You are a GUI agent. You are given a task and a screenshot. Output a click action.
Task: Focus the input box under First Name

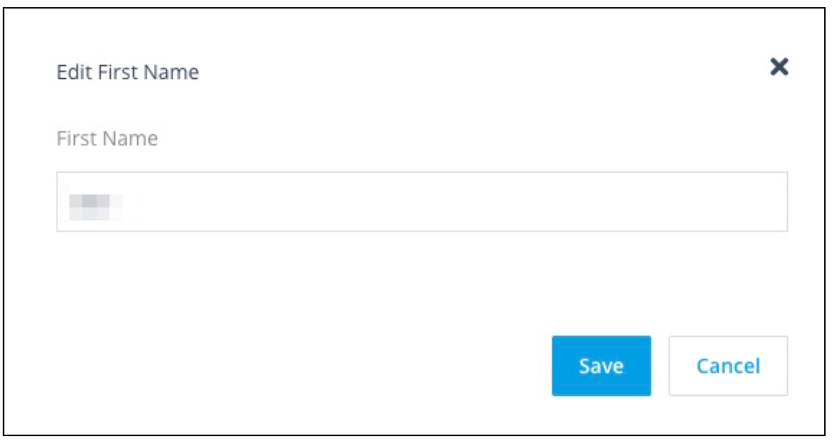421,202
